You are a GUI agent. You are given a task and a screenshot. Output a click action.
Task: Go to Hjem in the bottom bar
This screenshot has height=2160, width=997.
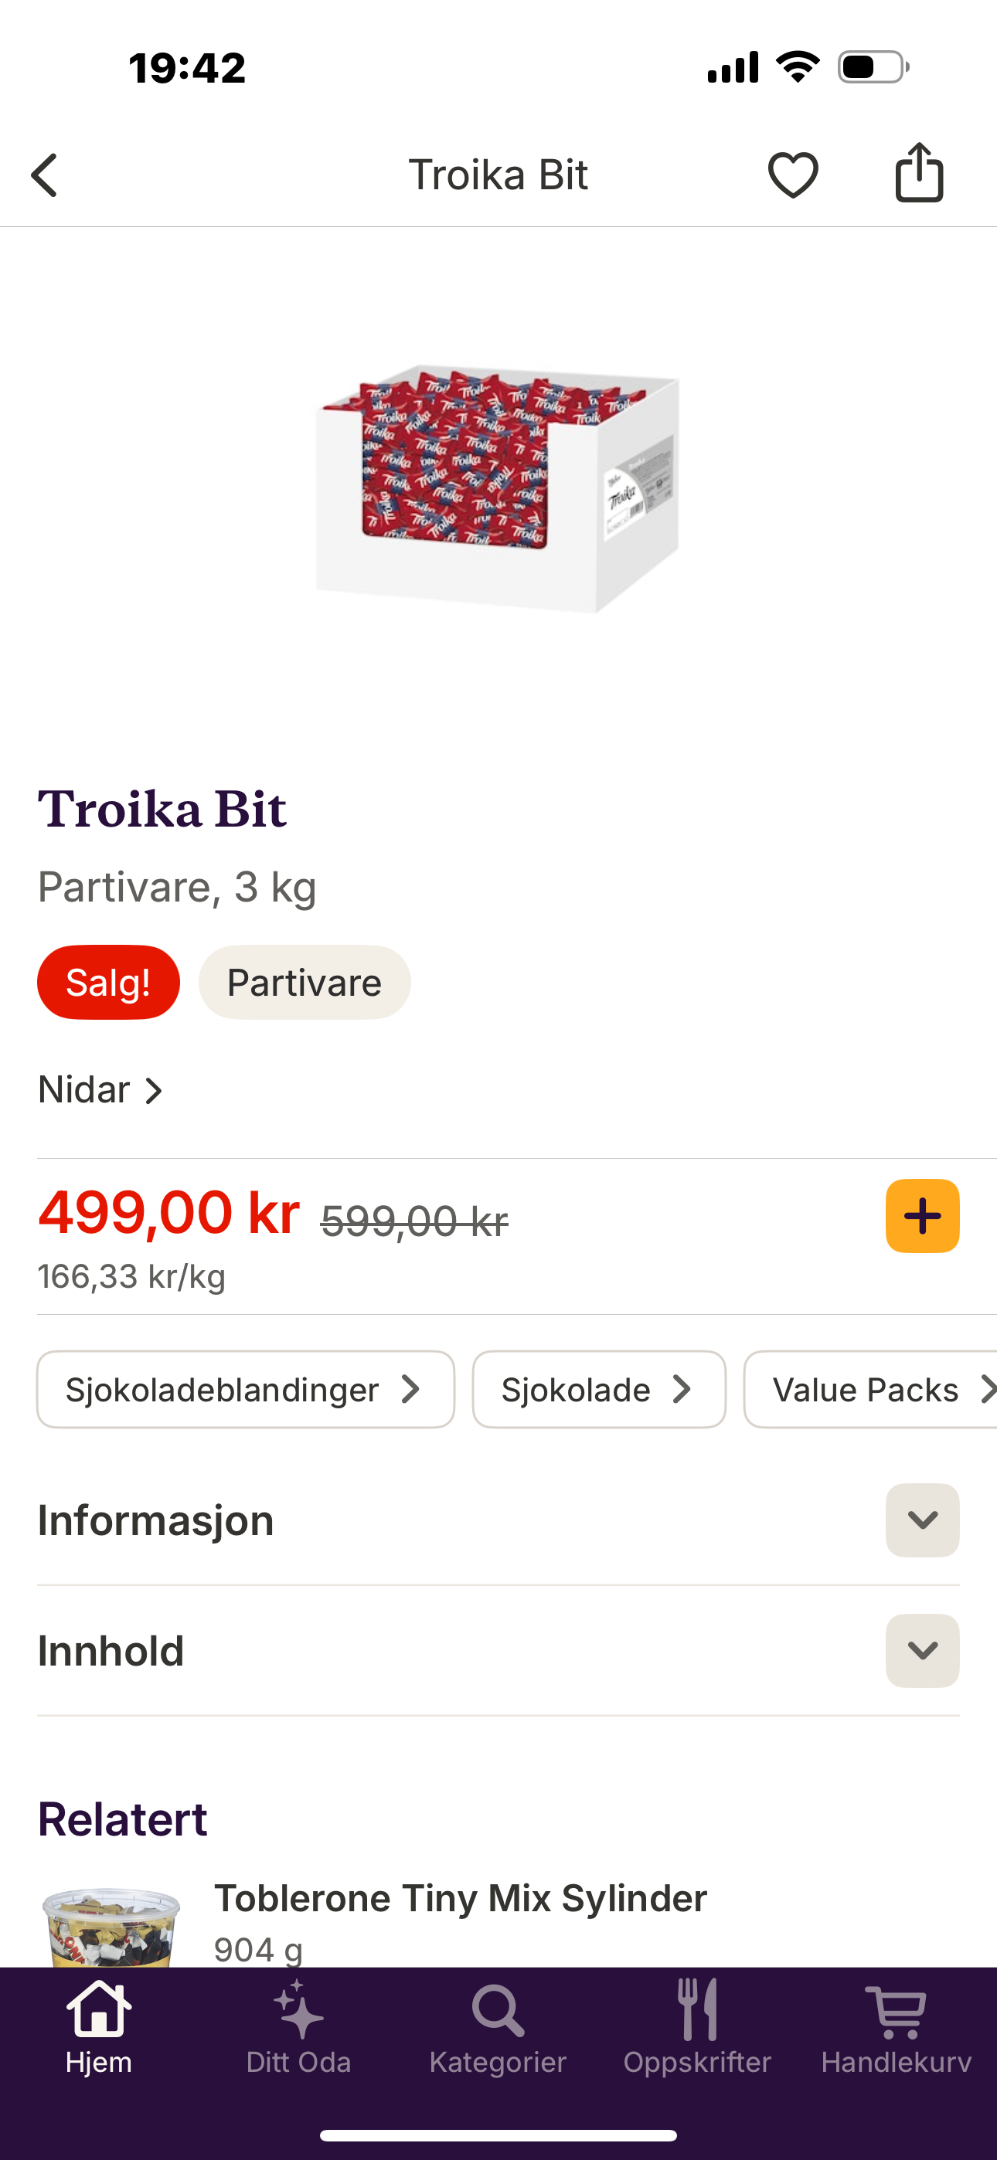[99, 2027]
